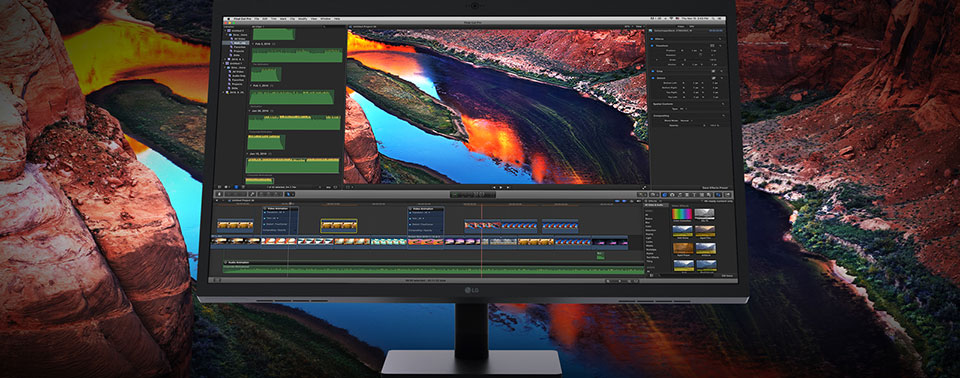Viewport: 960px width, 378px height.
Task: Open the Blend Mode Normal dropdown
Action: [x=686, y=121]
